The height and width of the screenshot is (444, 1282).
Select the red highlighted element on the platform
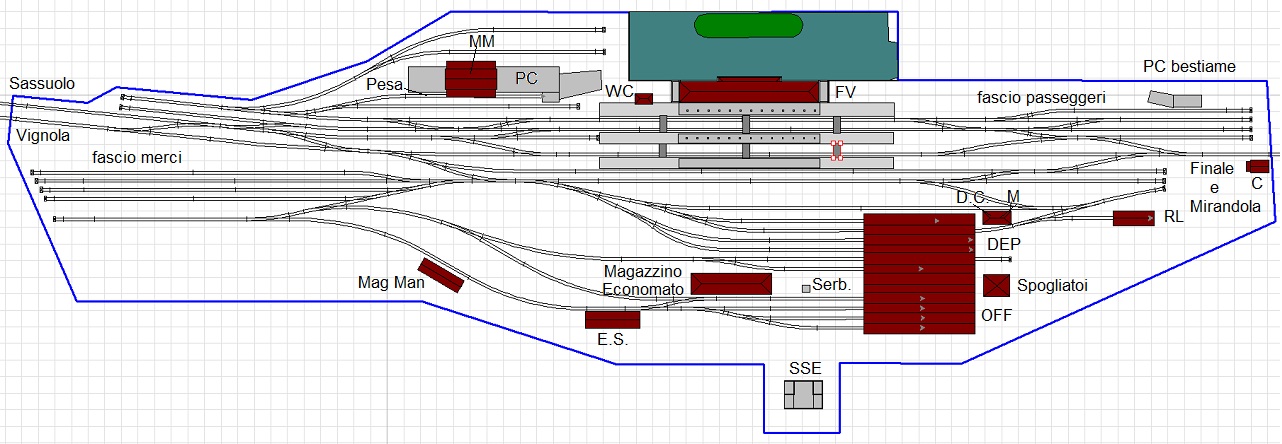(x=837, y=151)
